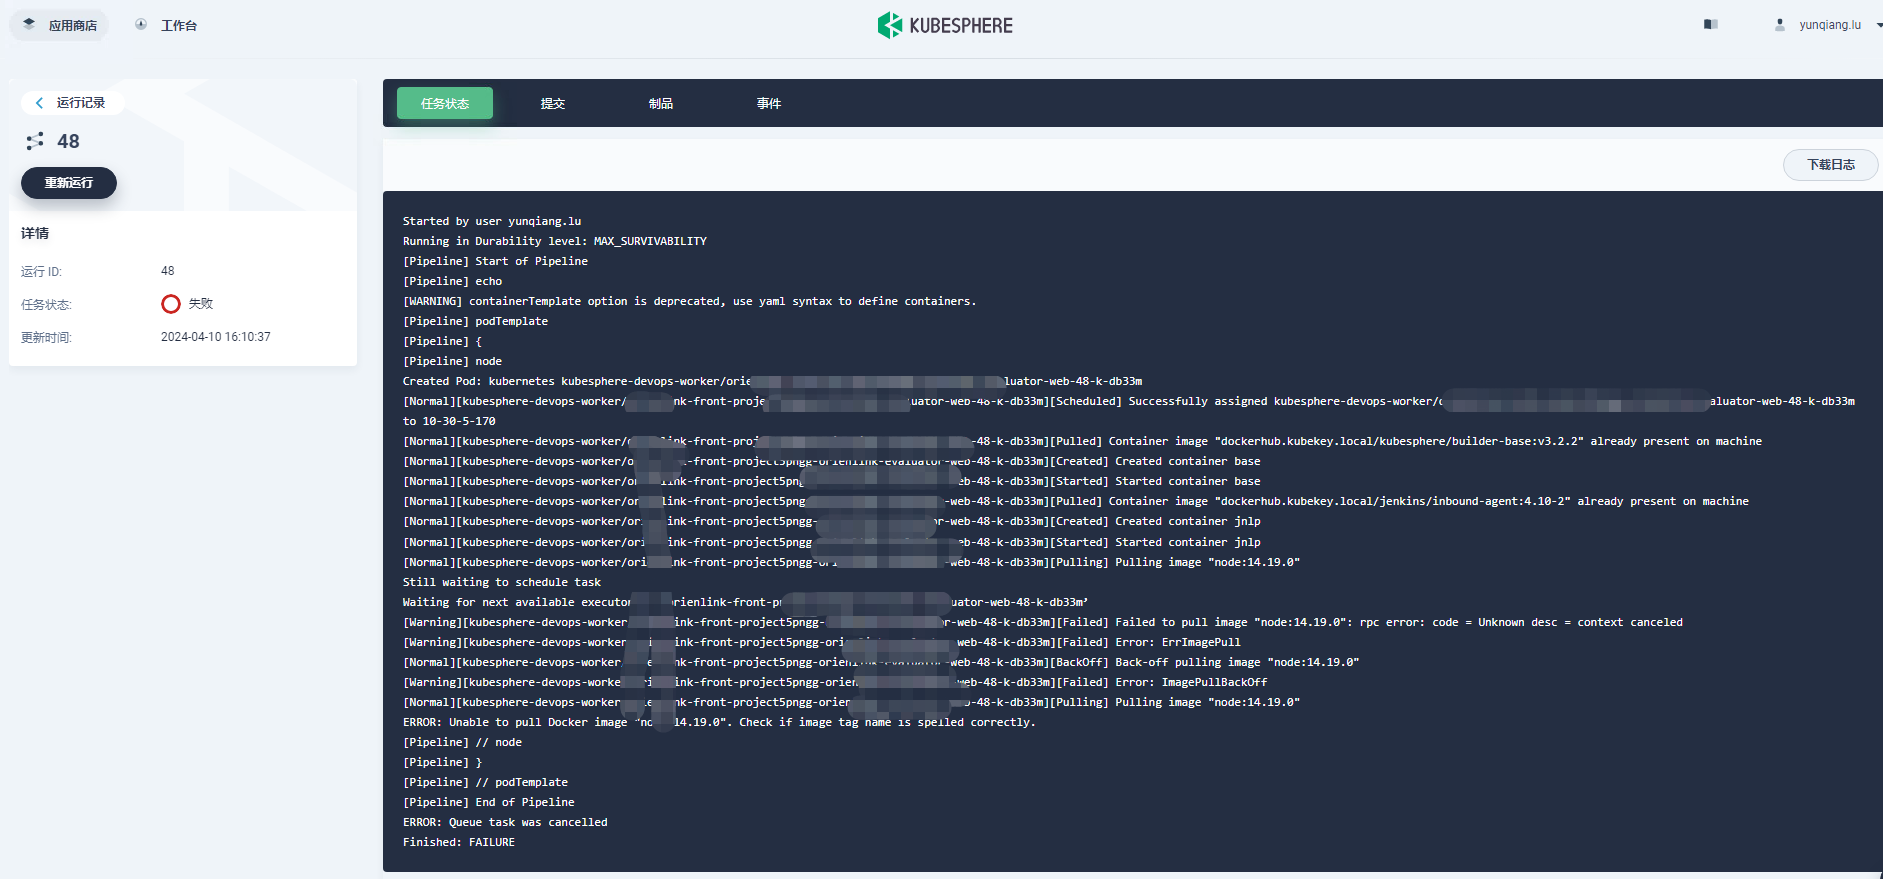Click the 'Error: ErrImagePull' log line
1883x879 pixels.
pos(821,642)
